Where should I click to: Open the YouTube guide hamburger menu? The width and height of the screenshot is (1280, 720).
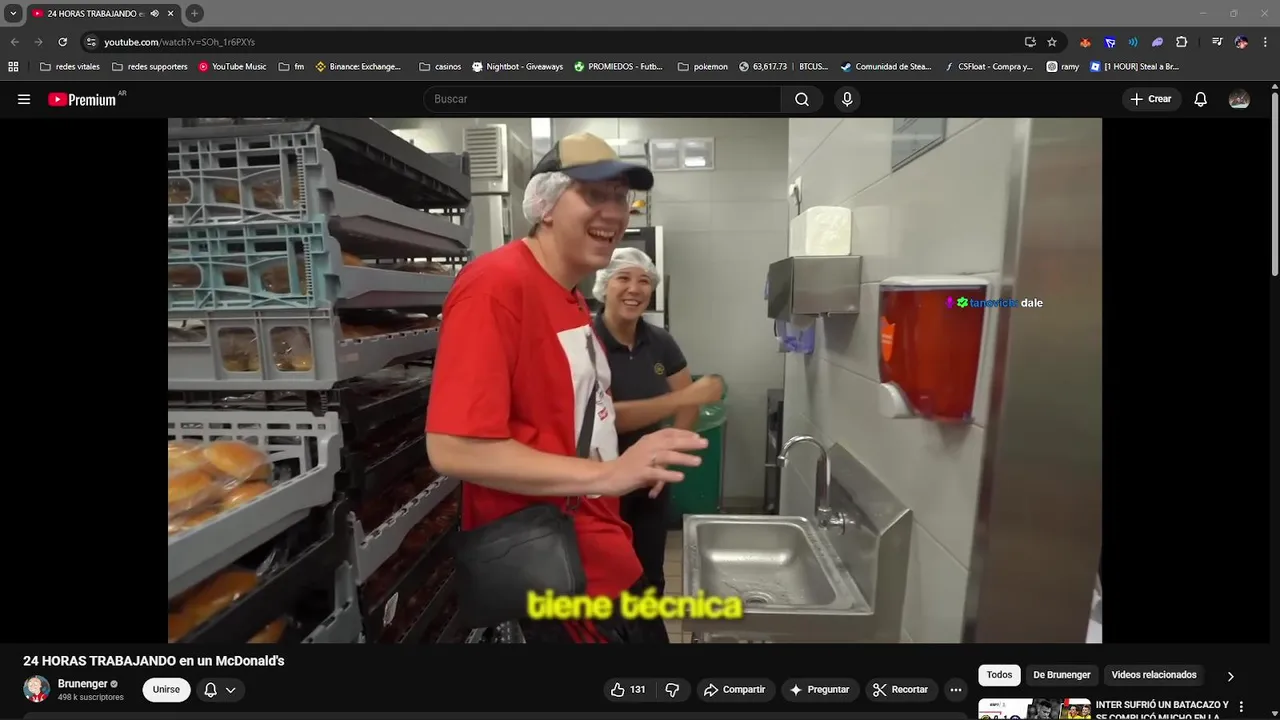(x=24, y=99)
